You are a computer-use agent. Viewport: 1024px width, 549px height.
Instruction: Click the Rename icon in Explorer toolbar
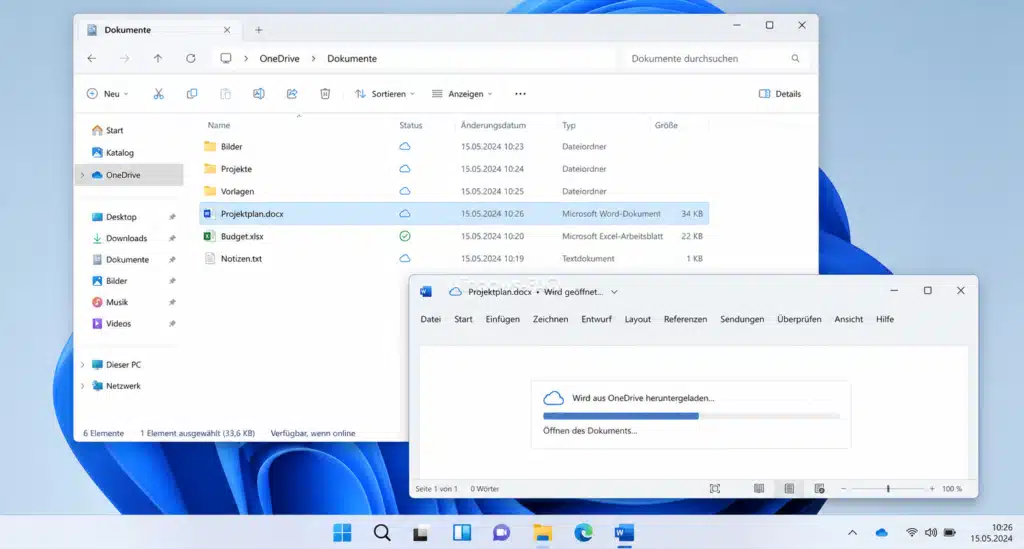coord(259,94)
